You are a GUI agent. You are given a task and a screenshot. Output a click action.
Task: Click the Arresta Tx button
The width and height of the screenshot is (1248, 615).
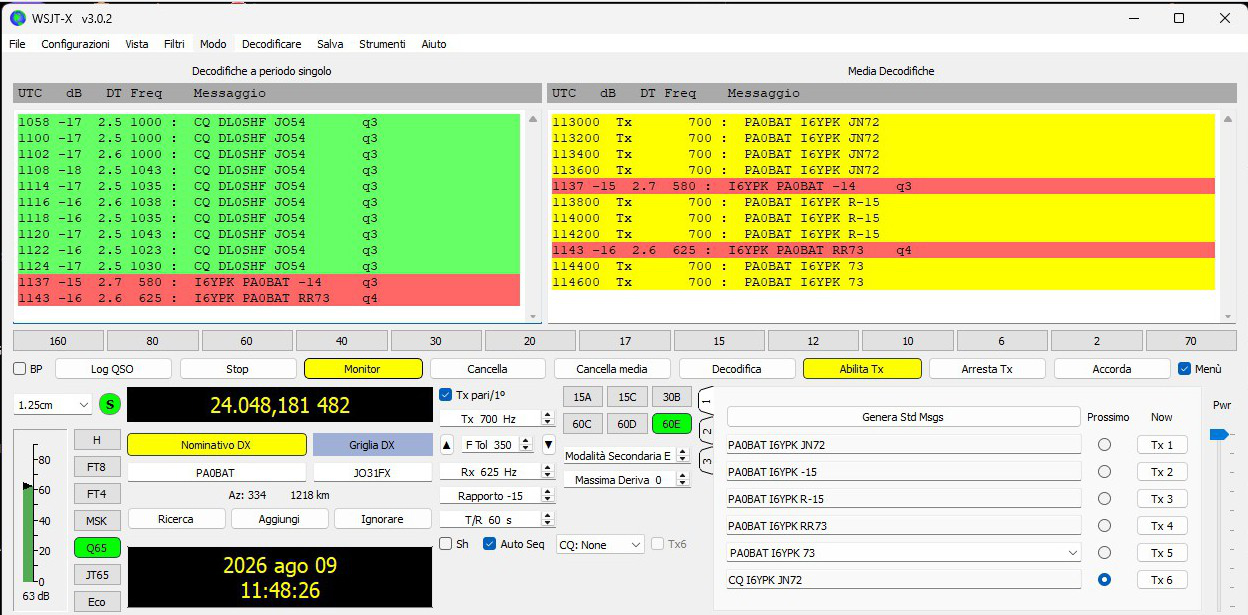[x=987, y=369]
